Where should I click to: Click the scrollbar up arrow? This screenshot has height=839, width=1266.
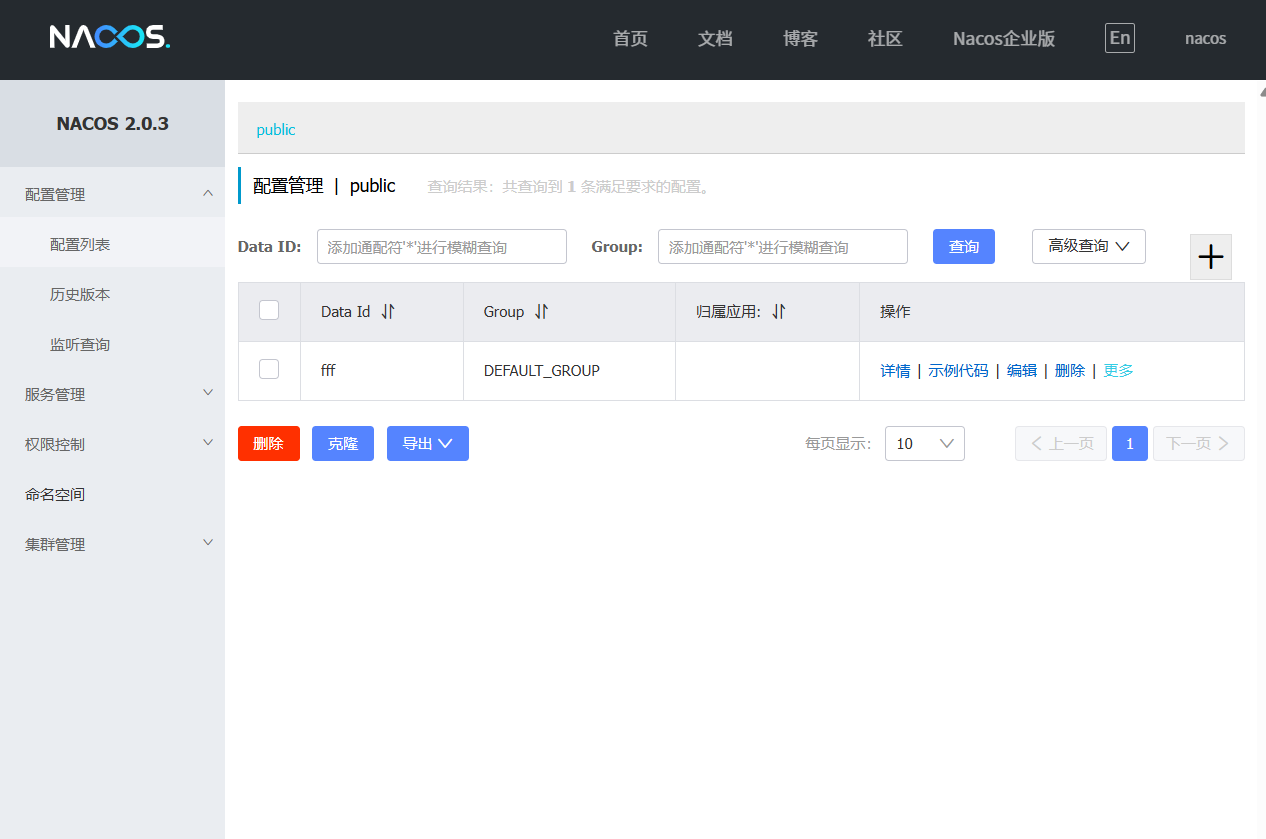(x=1261, y=91)
